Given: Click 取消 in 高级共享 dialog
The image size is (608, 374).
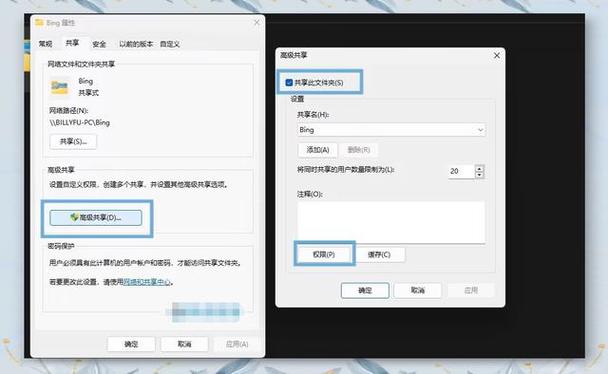Looking at the screenshot, I should [x=418, y=290].
